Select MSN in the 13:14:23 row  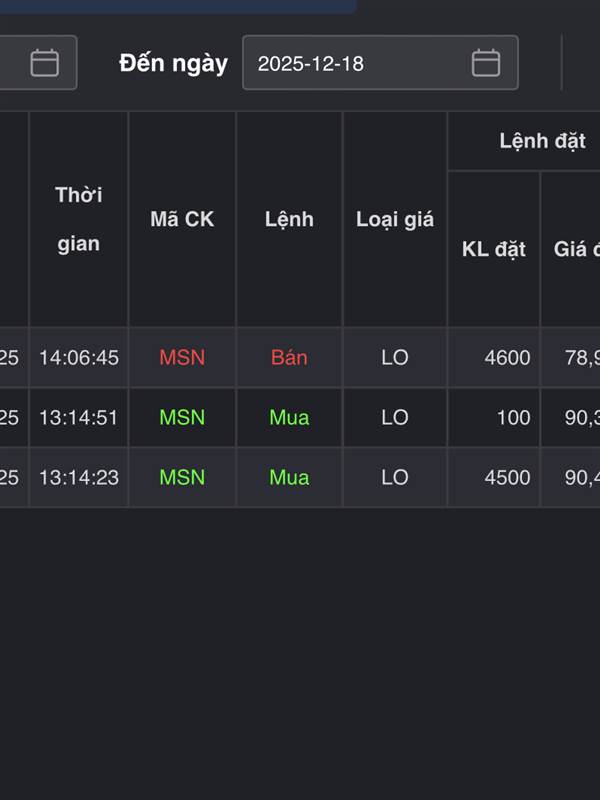click(x=182, y=477)
